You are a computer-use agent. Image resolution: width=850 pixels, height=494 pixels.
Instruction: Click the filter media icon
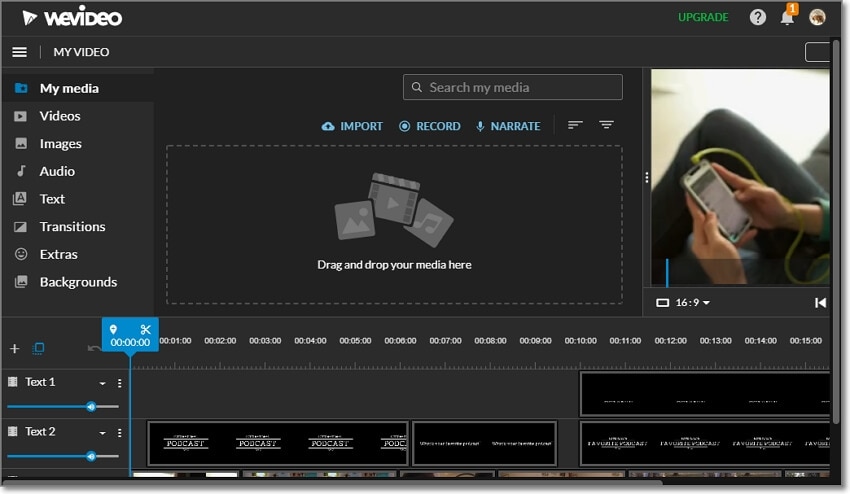tap(606, 125)
